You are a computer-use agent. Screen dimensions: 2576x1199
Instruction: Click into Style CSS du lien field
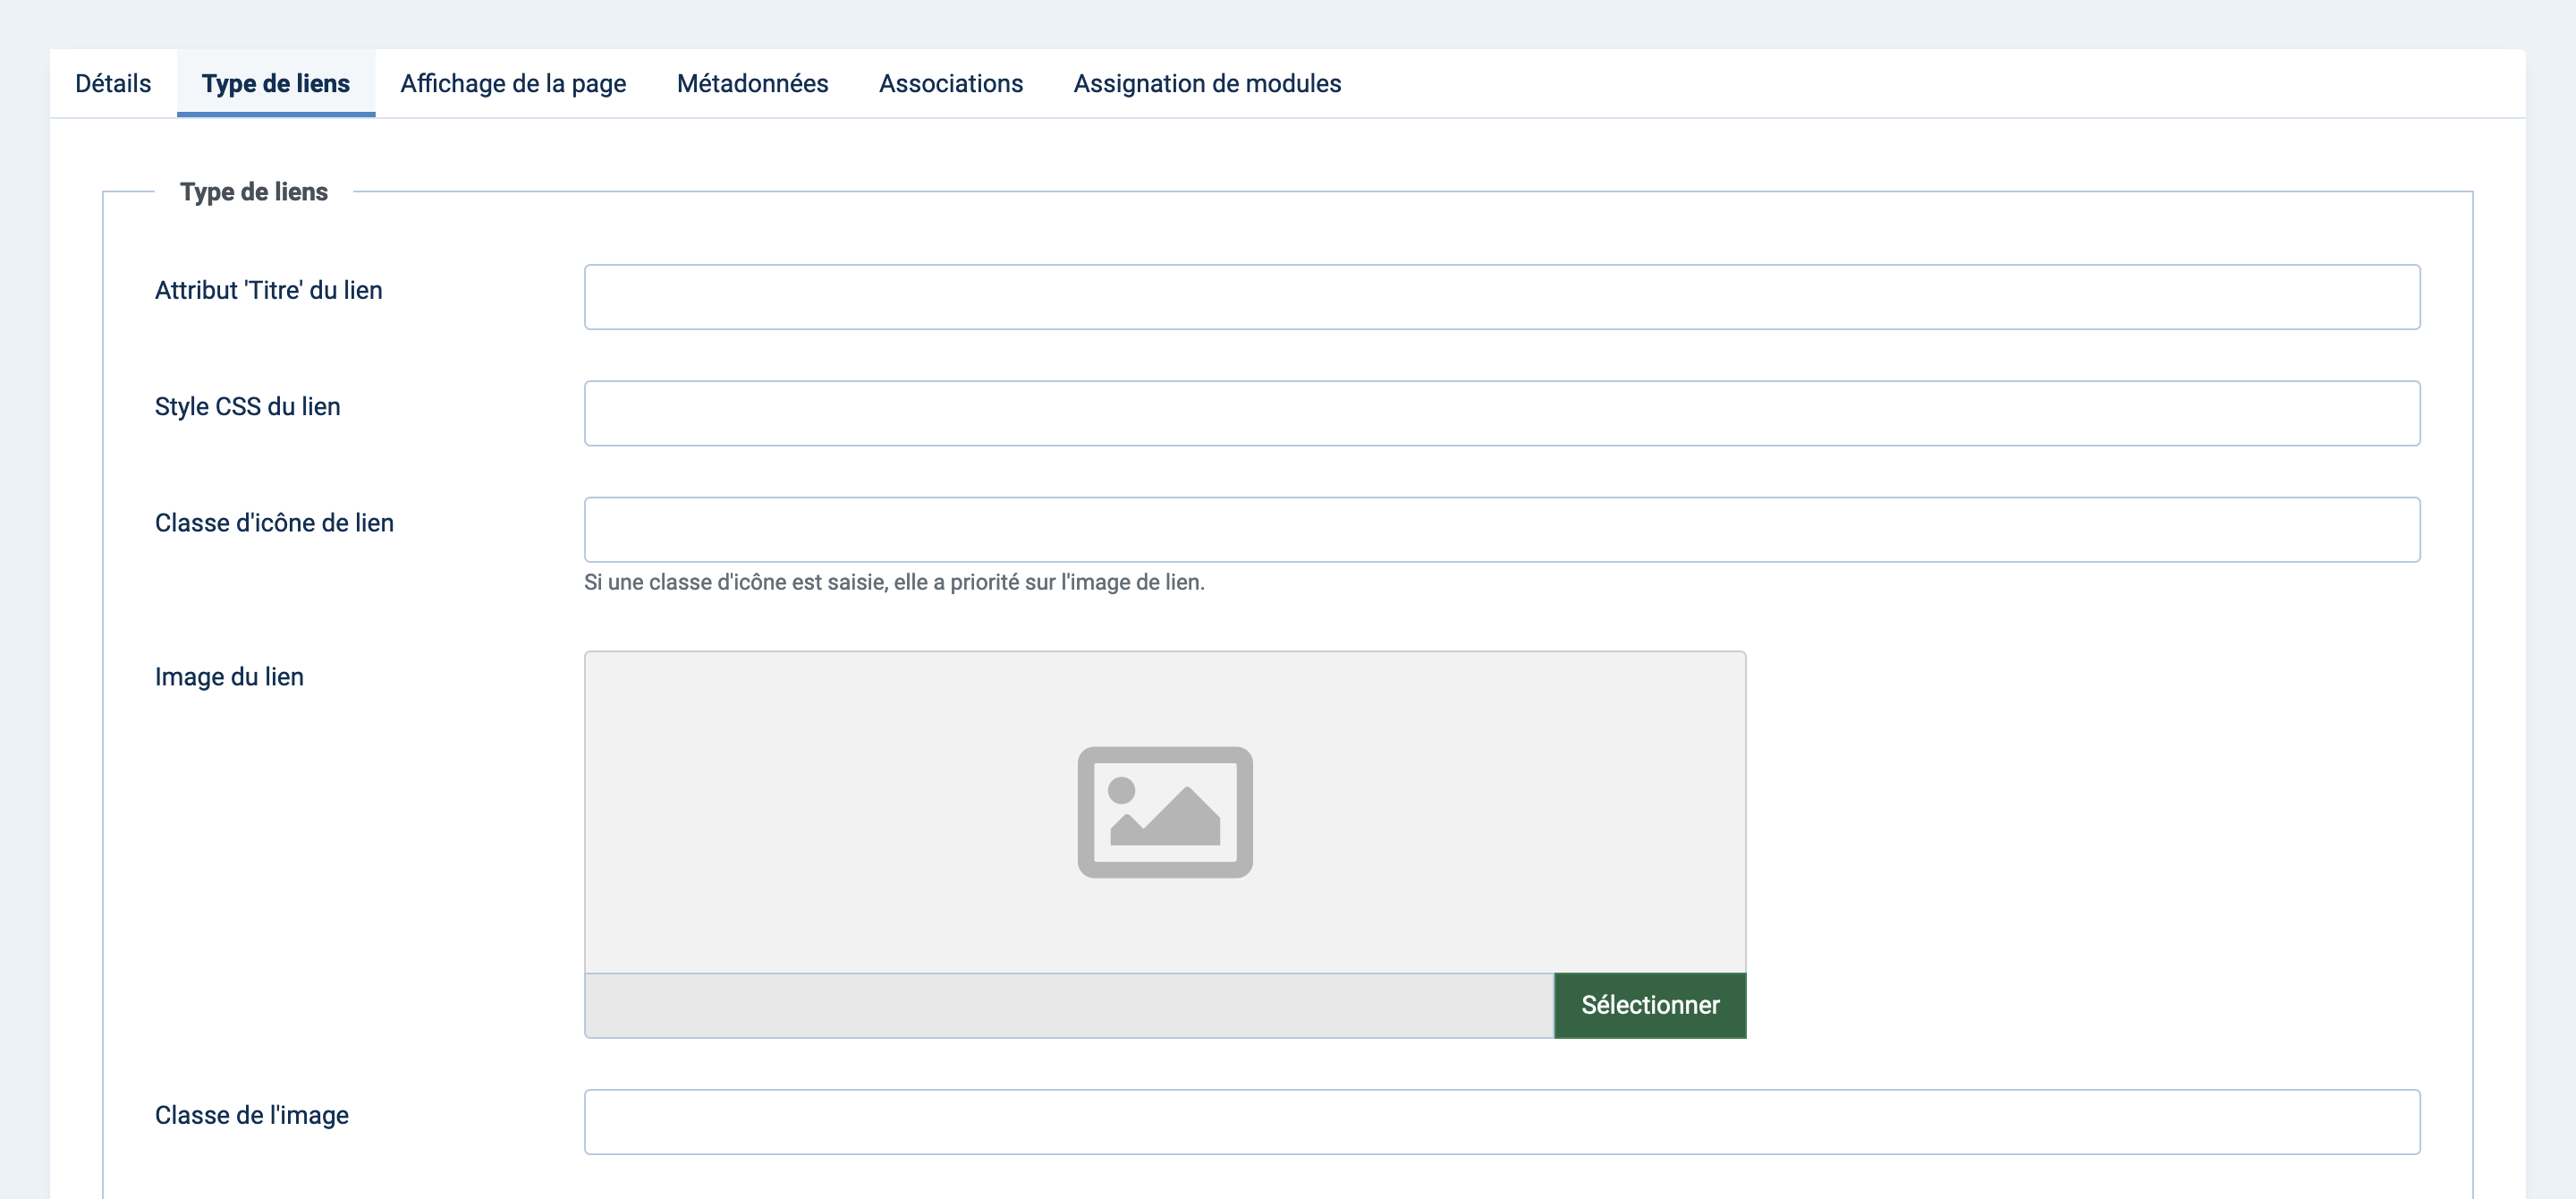pyautogui.click(x=1501, y=413)
